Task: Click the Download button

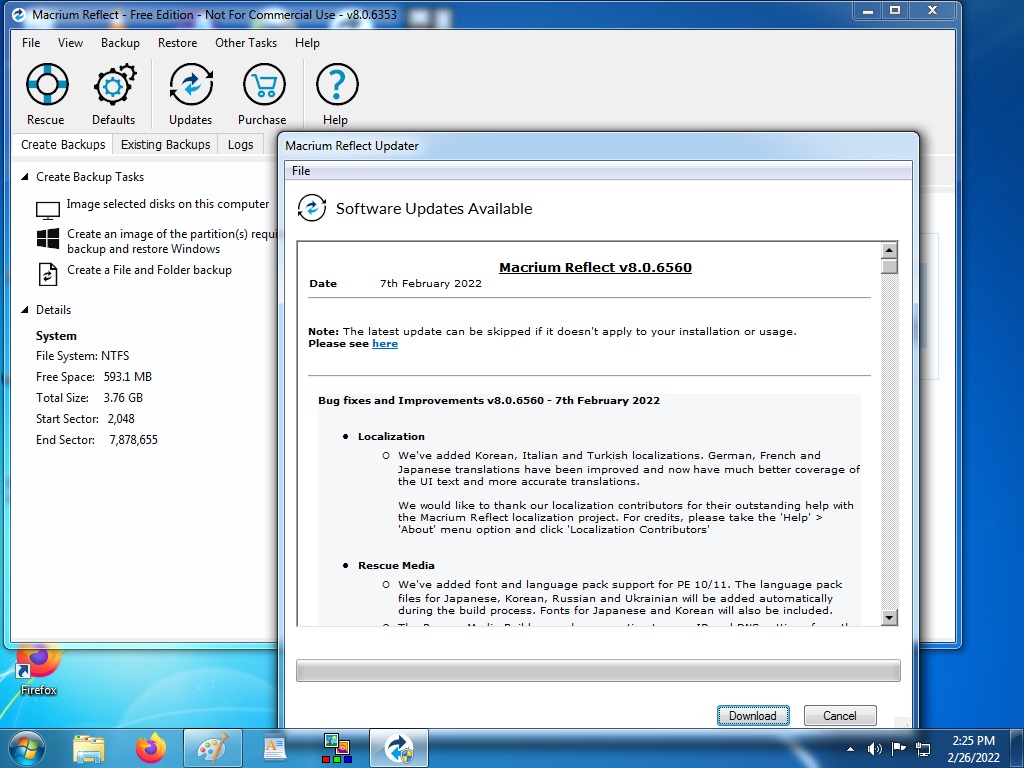Action: click(752, 716)
